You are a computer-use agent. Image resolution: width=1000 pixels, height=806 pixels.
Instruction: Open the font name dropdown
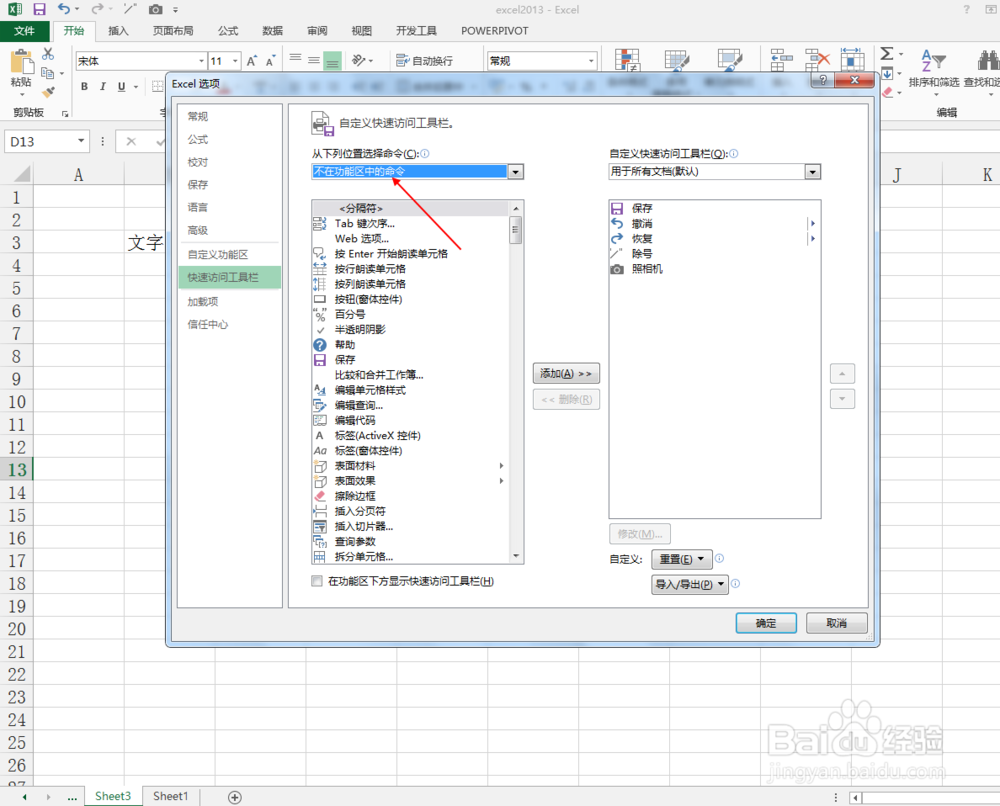202,61
